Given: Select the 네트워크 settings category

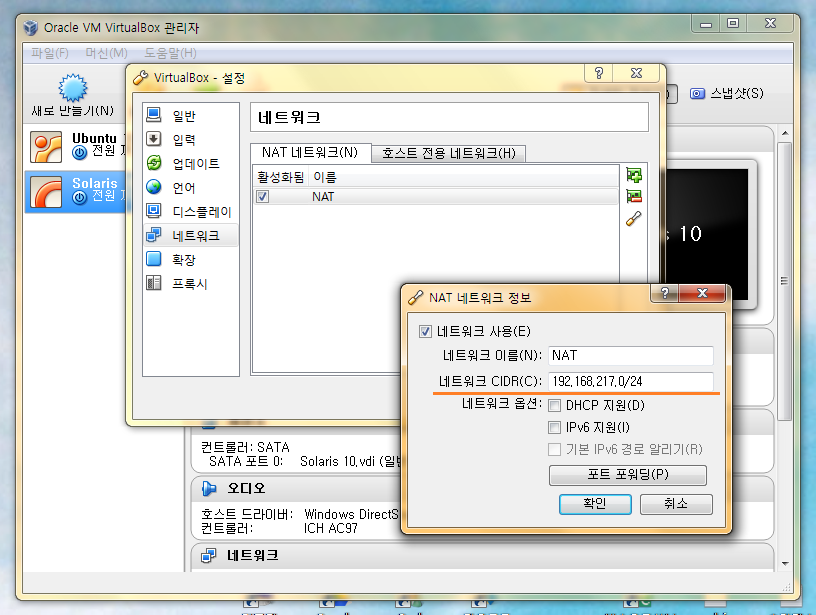Looking at the screenshot, I should (190, 235).
